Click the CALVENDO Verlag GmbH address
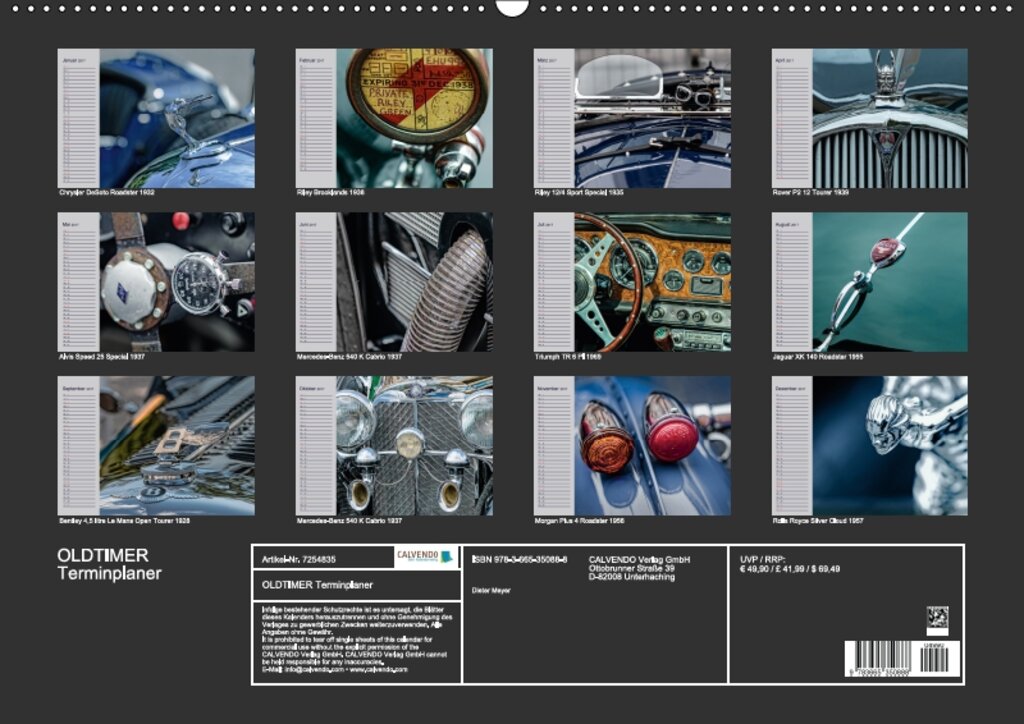Screen dimensions: 1024x724 (639, 568)
